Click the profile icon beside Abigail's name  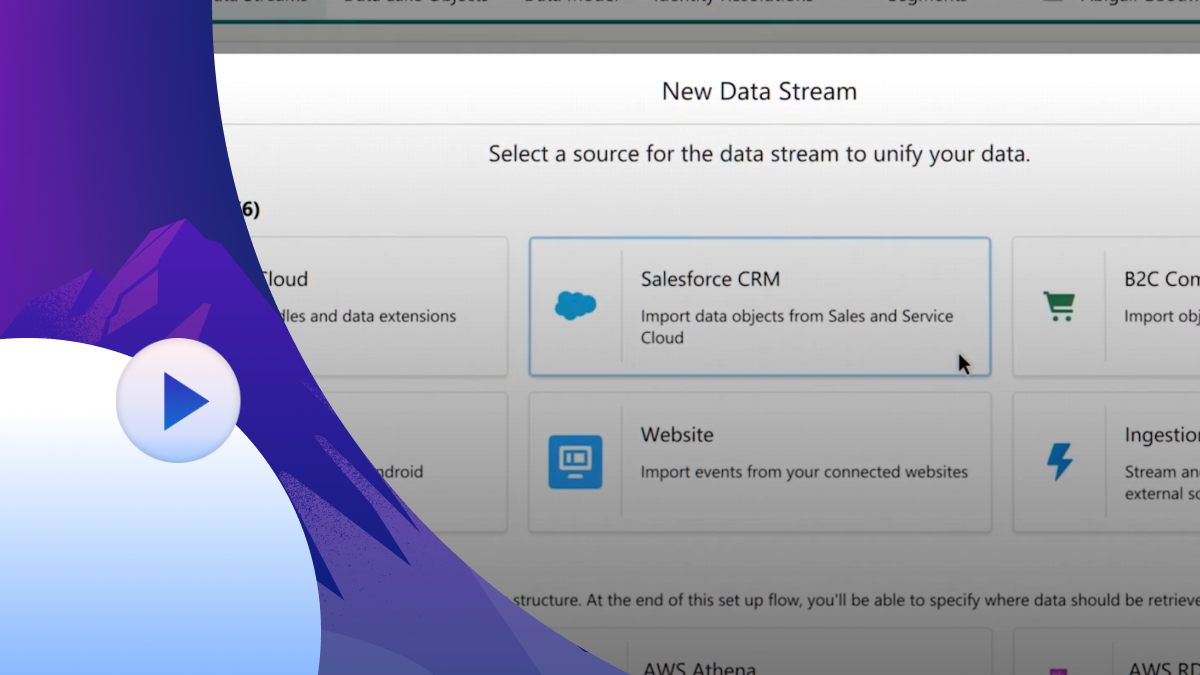click(1053, 3)
